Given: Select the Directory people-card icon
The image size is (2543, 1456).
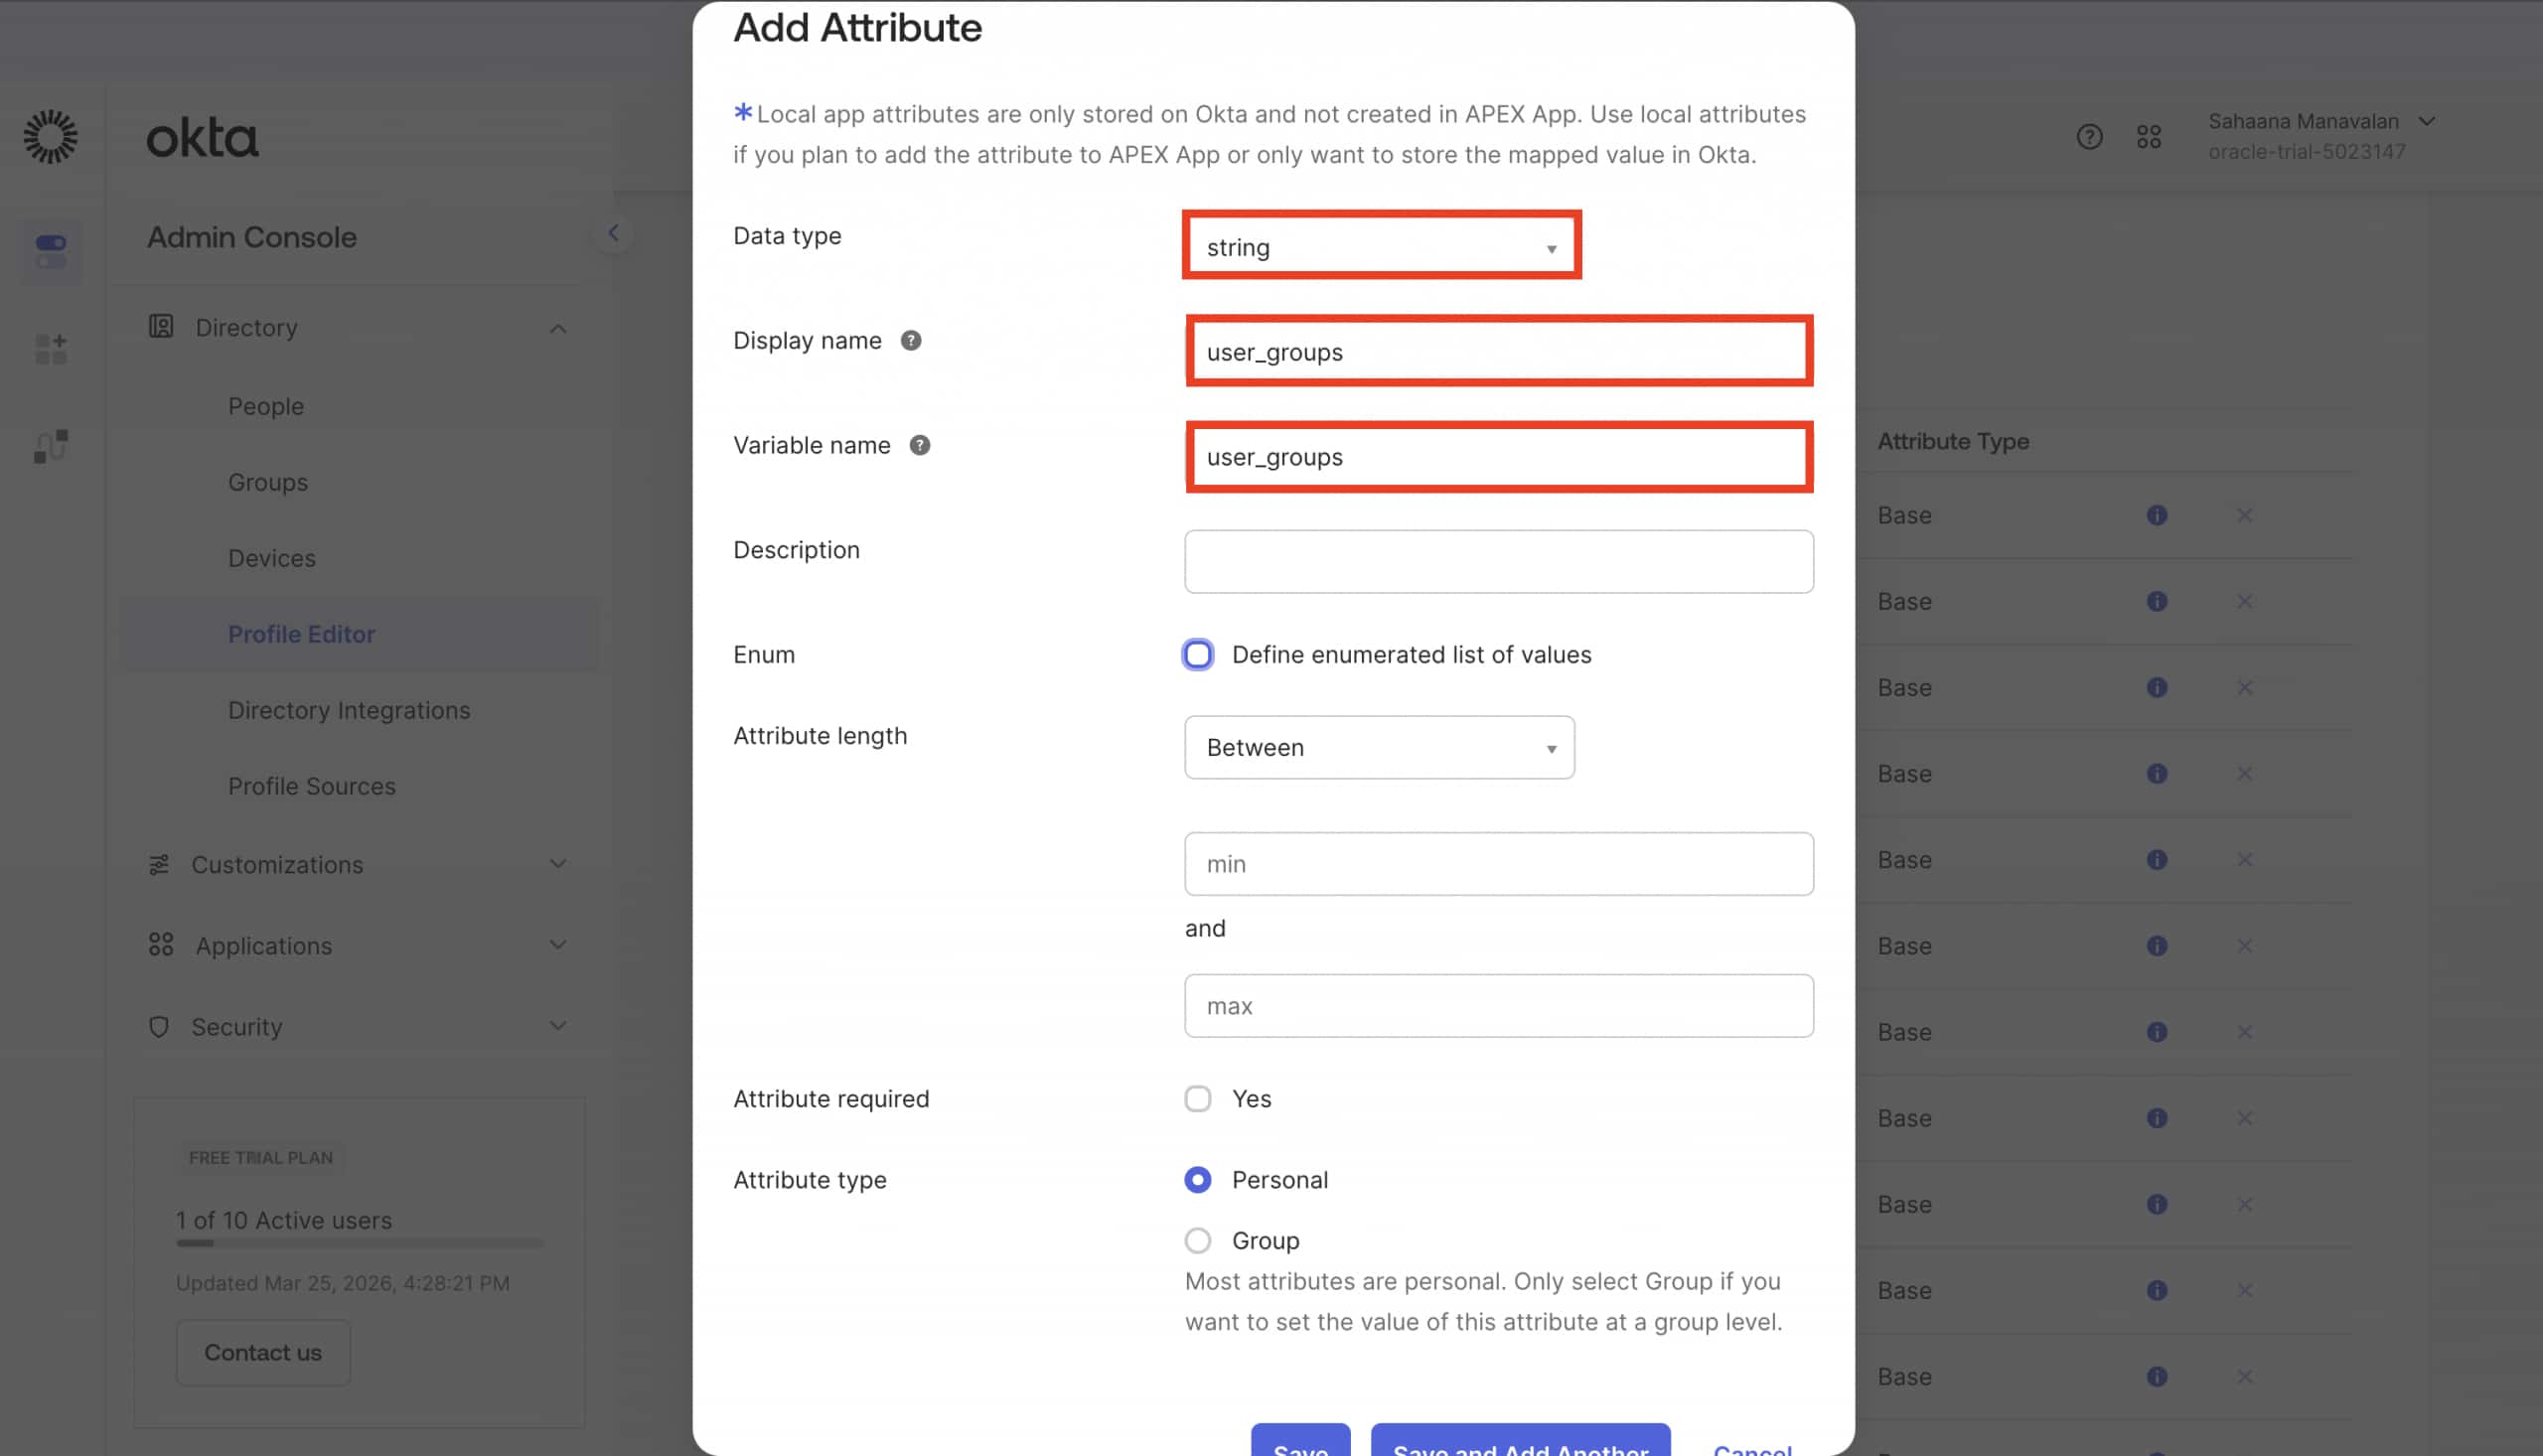Looking at the screenshot, I should tap(161, 327).
